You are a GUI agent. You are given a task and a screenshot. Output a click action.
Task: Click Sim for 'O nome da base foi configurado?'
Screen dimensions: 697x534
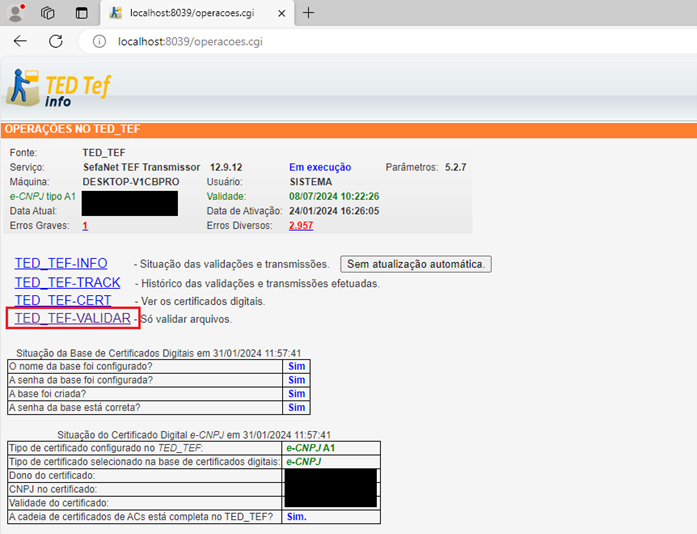click(x=296, y=366)
